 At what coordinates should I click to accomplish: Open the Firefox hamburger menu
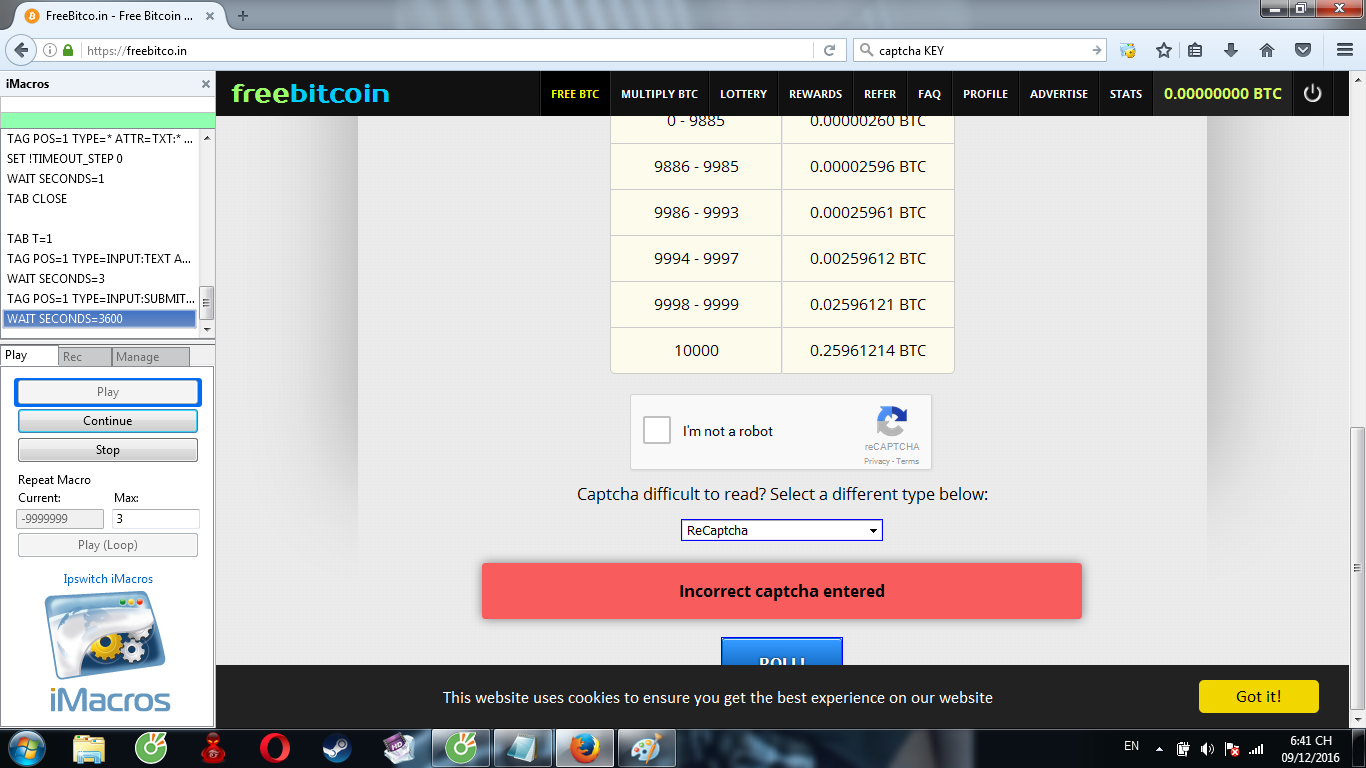[x=1345, y=50]
